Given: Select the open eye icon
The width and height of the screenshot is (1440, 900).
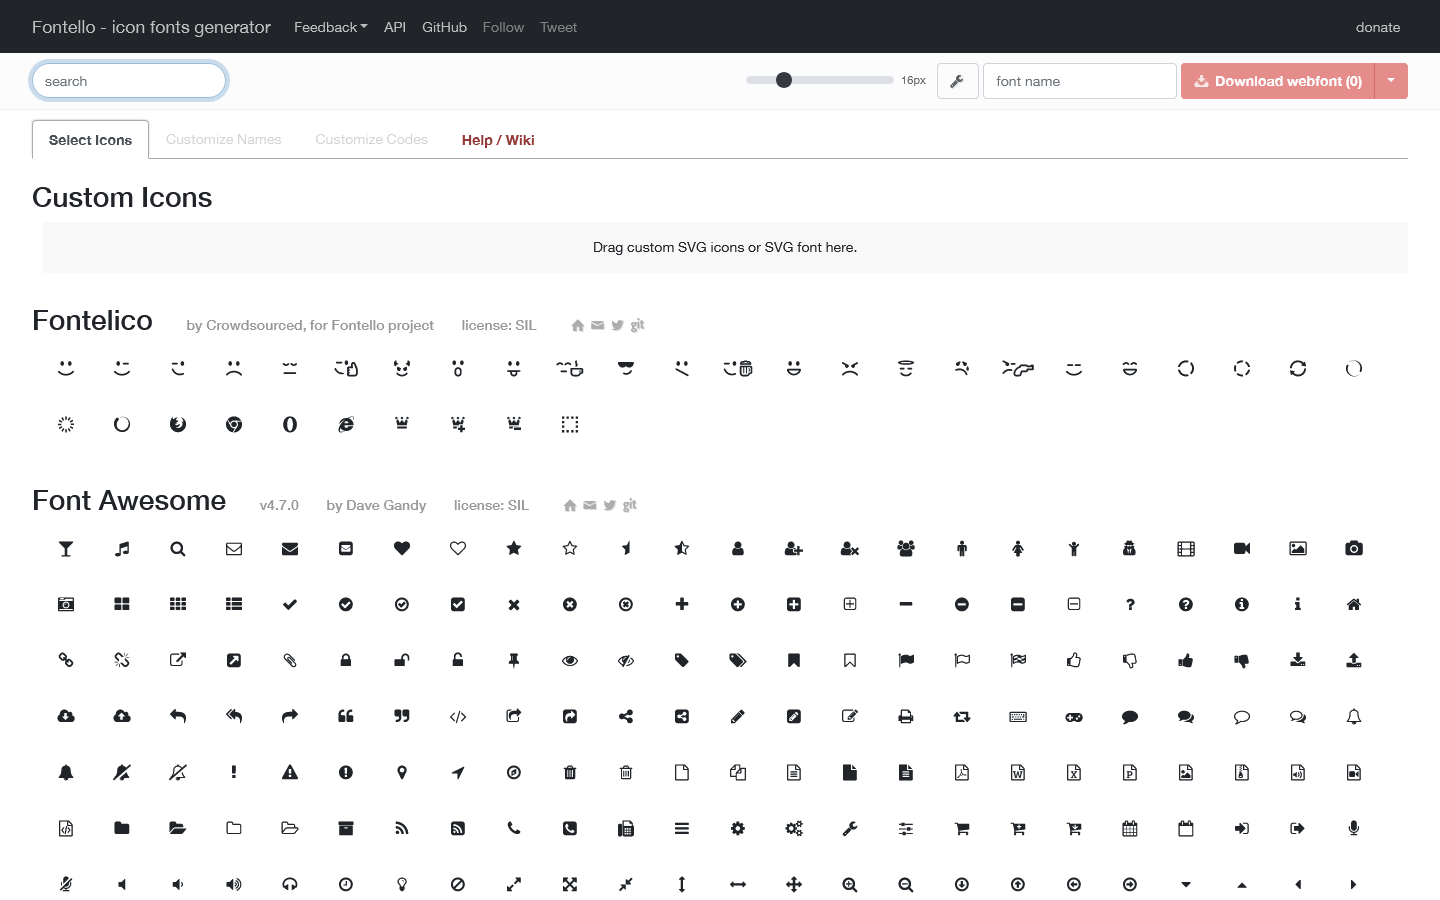Looking at the screenshot, I should (570, 660).
